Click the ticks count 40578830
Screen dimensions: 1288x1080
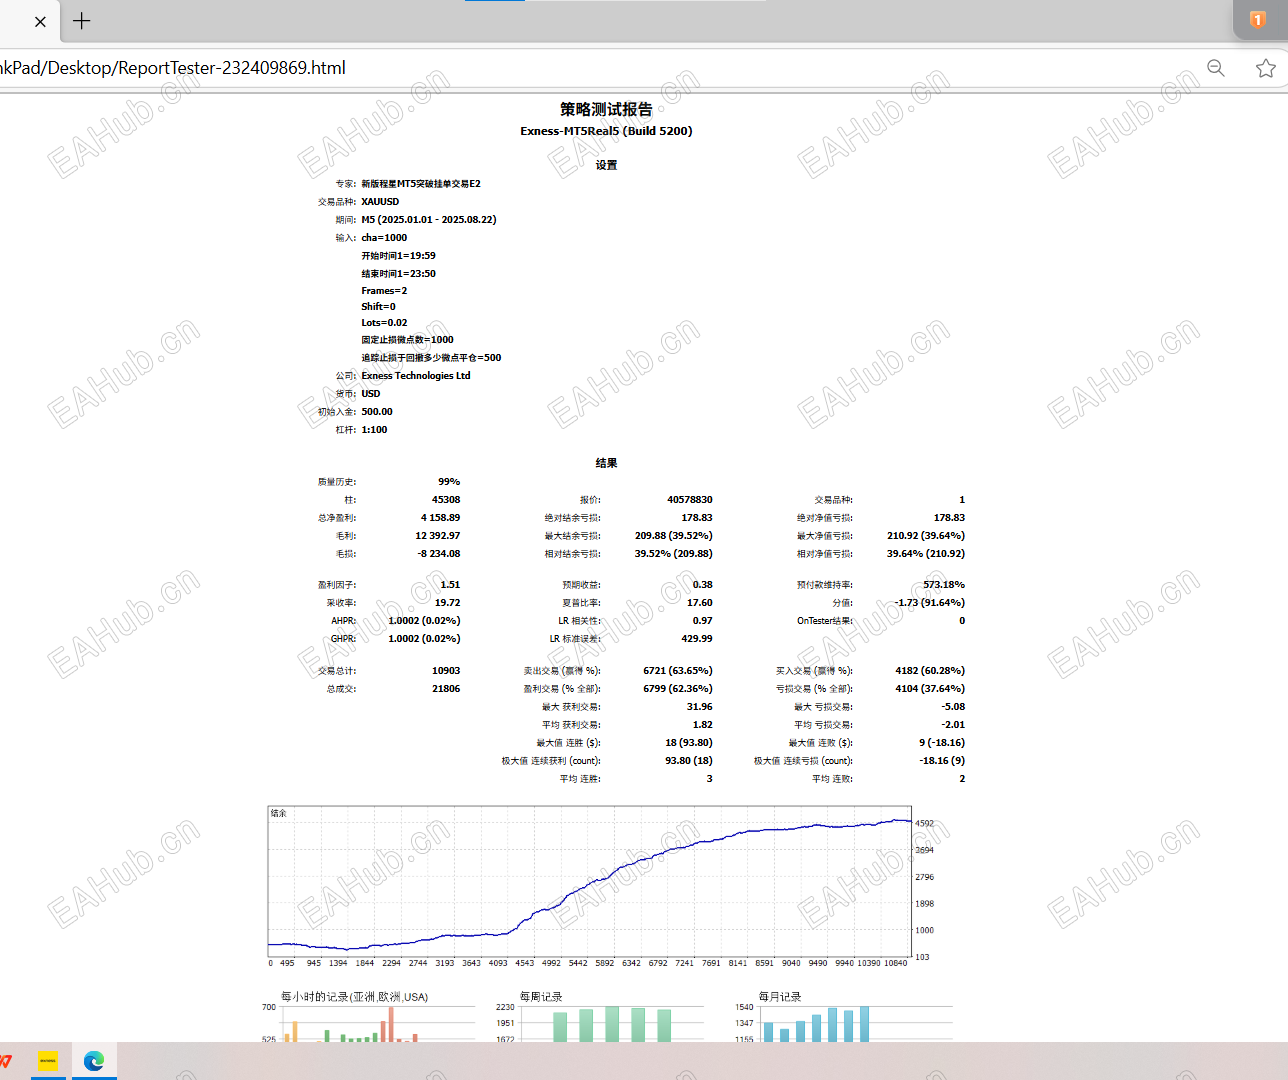coord(690,500)
